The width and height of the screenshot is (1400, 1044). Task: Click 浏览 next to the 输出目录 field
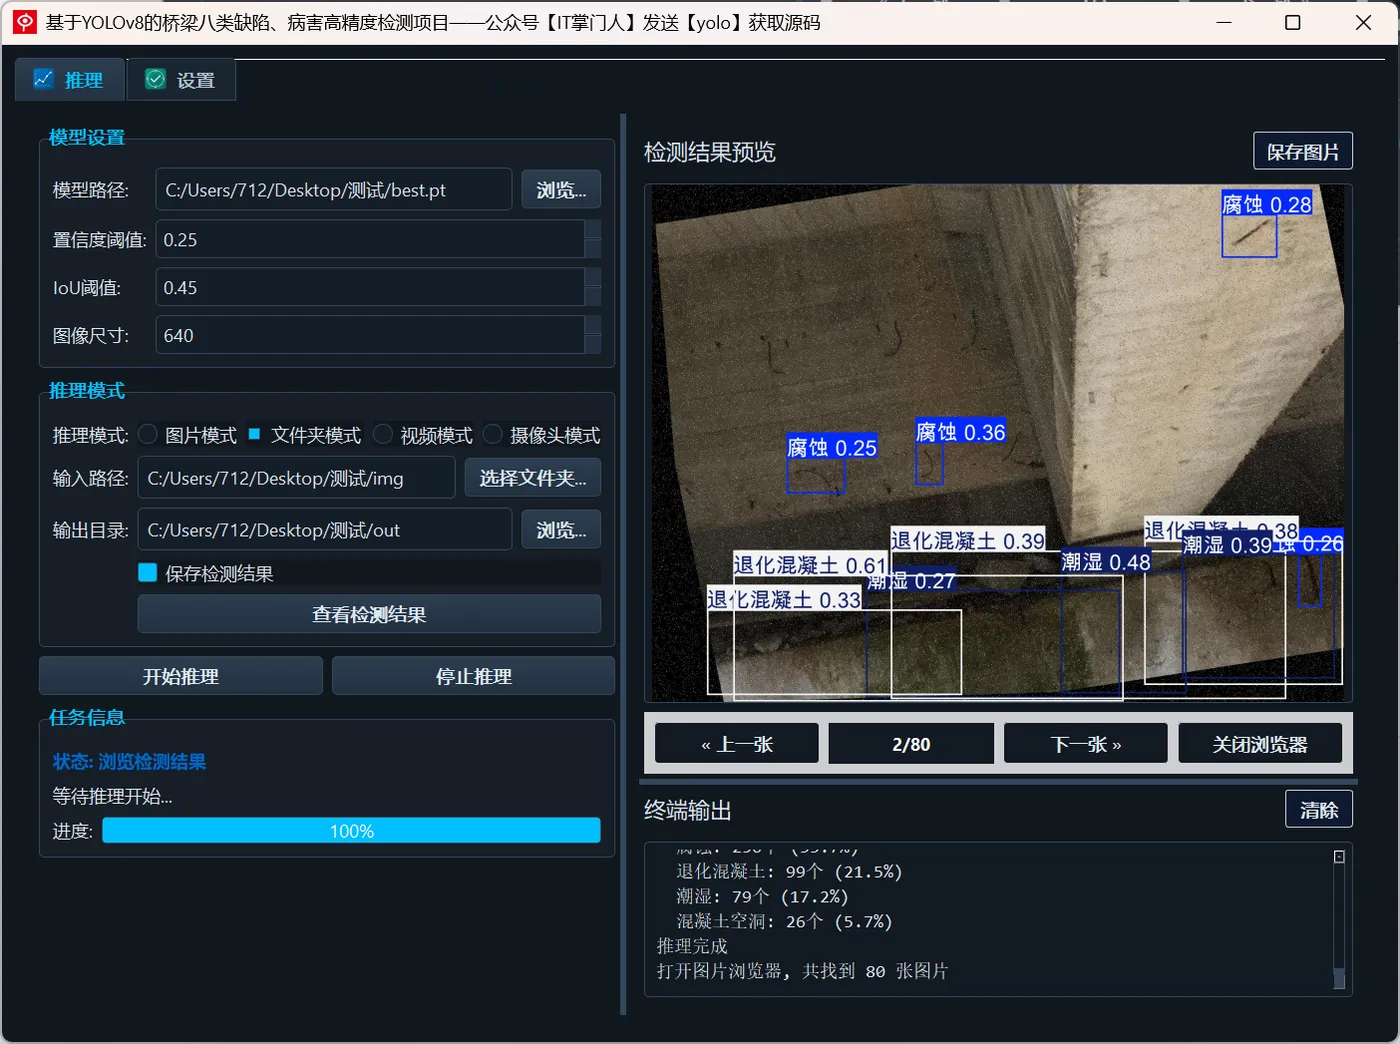561,530
